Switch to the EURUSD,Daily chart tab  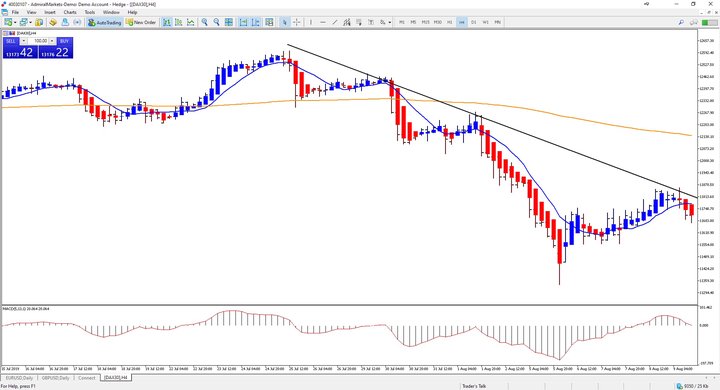tap(19, 378)
